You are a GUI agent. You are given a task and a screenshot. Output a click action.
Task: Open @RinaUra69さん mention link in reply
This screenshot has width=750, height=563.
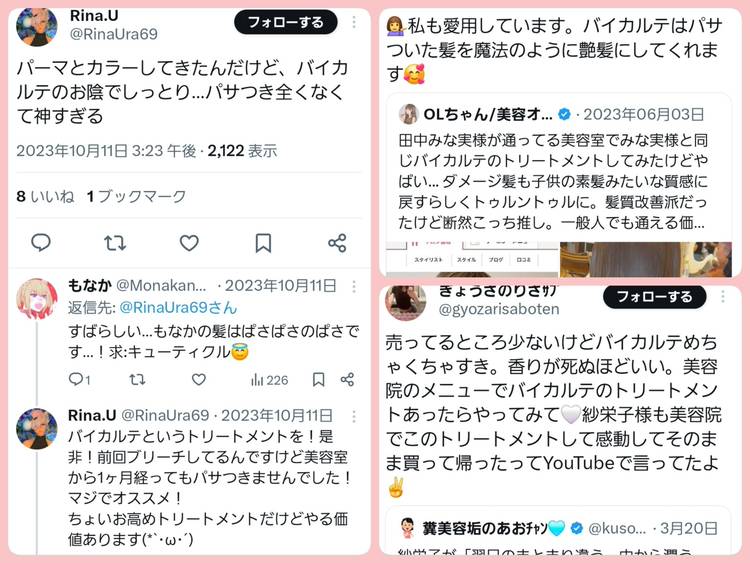(x=178, y=307)
